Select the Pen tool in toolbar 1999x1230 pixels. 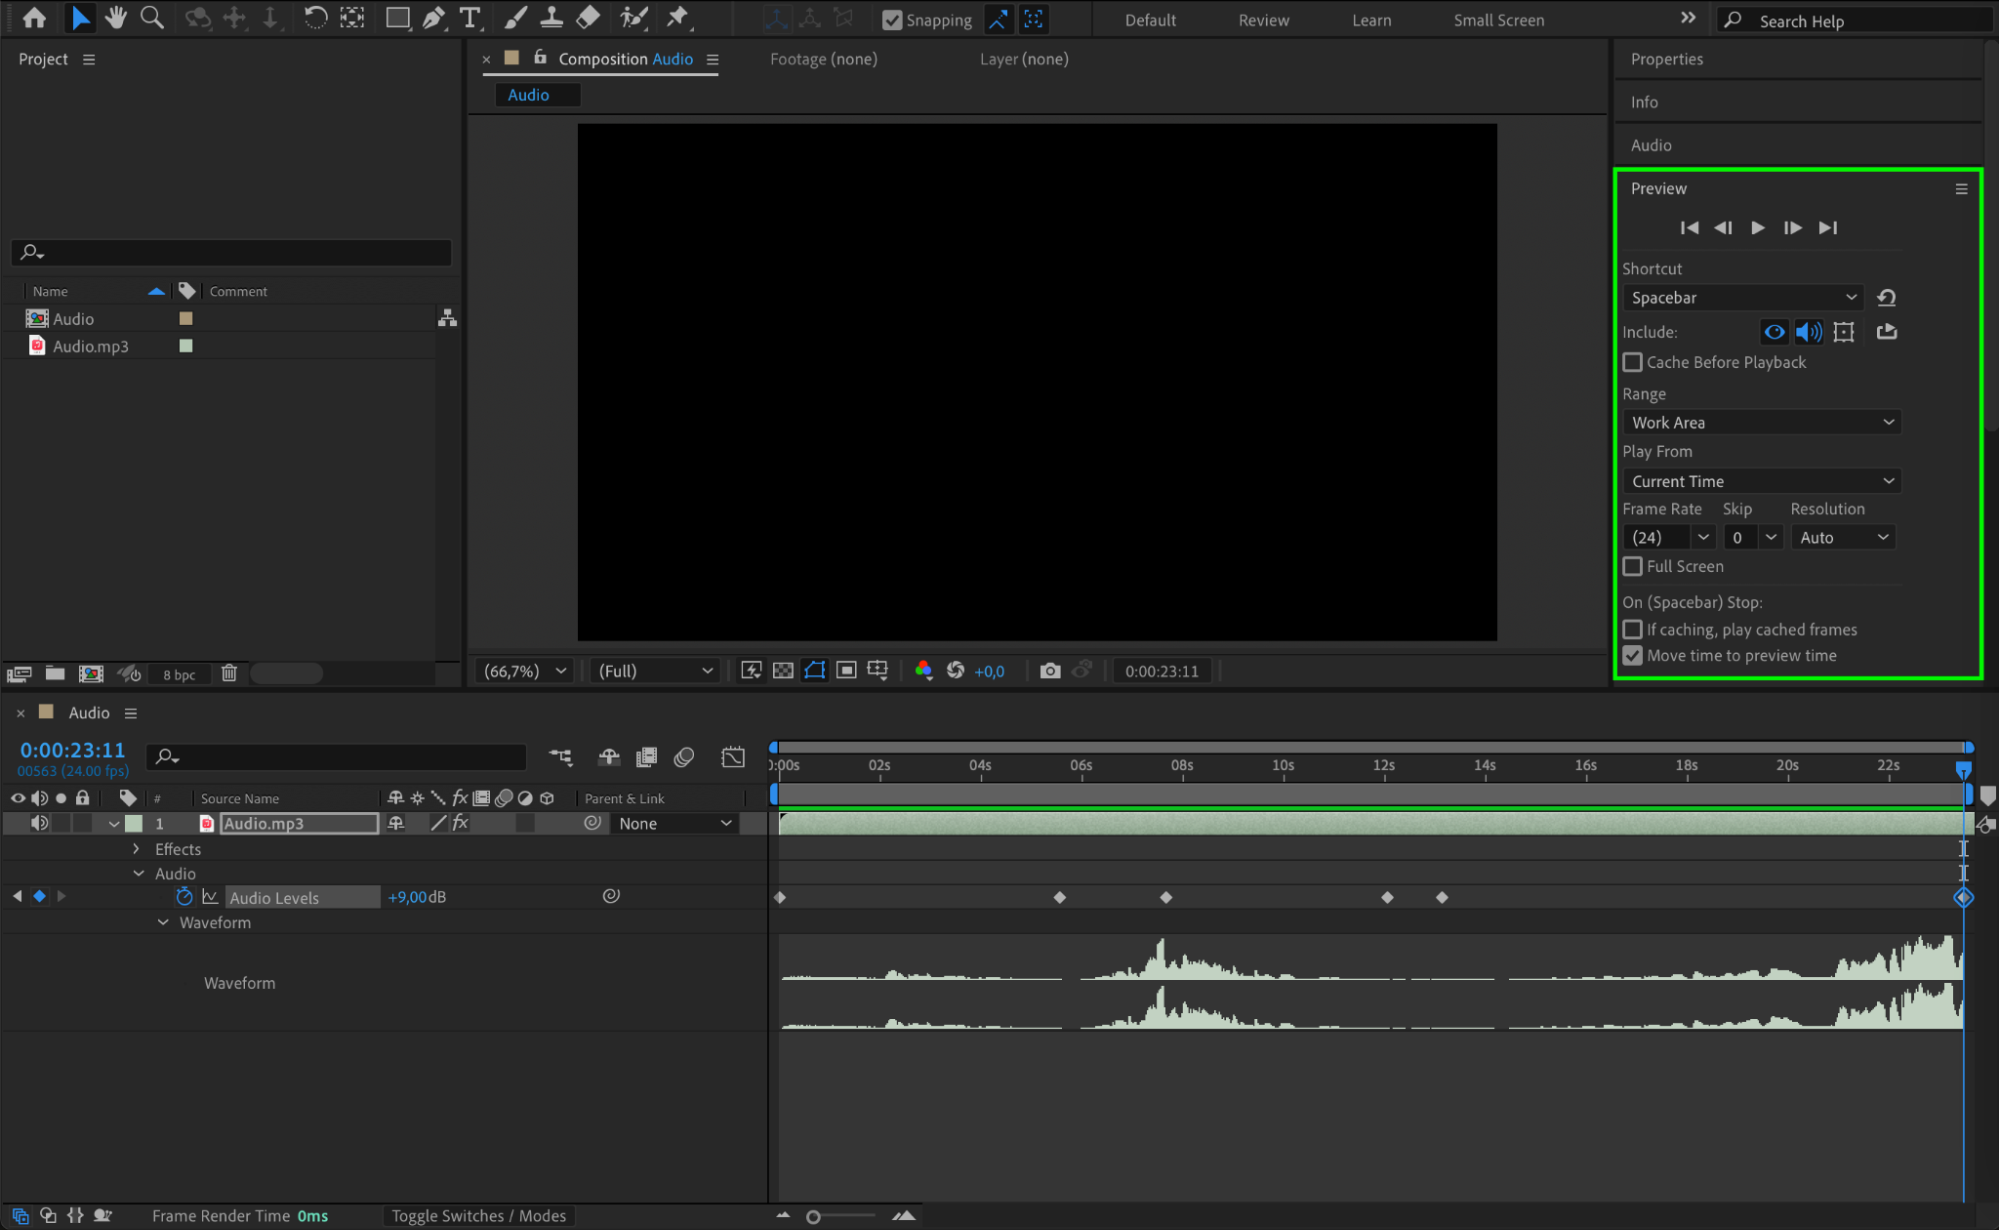tap(434, 18)
